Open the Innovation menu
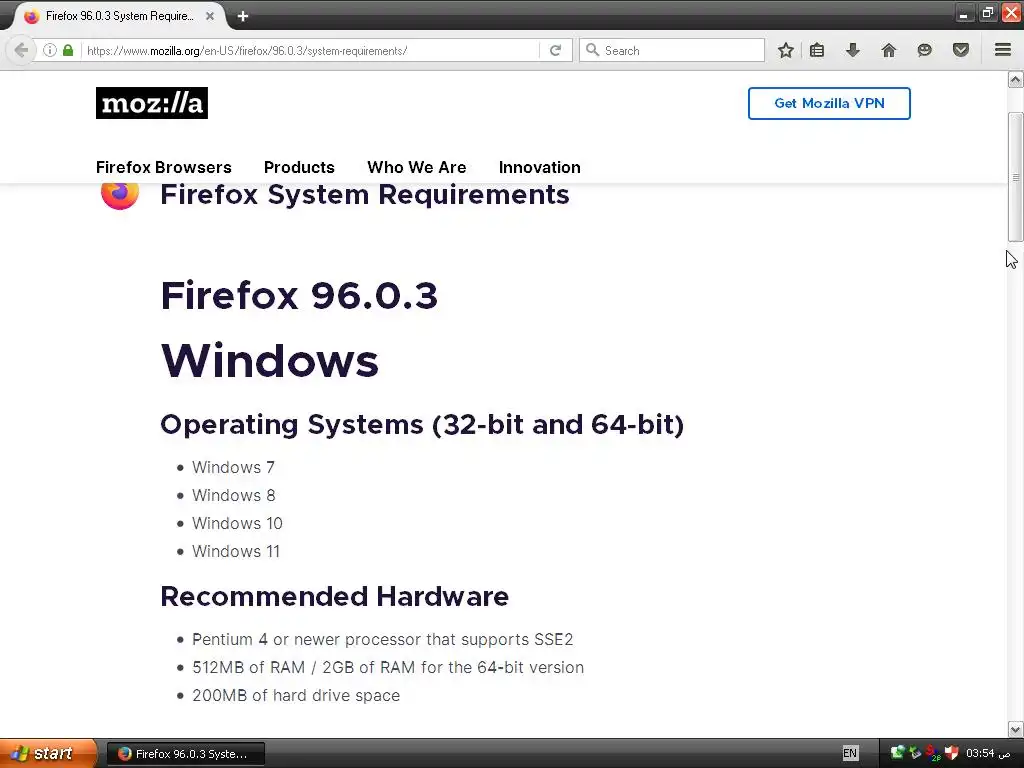The width and height of the screenshot is (1024, 768). tap(539, 167)
